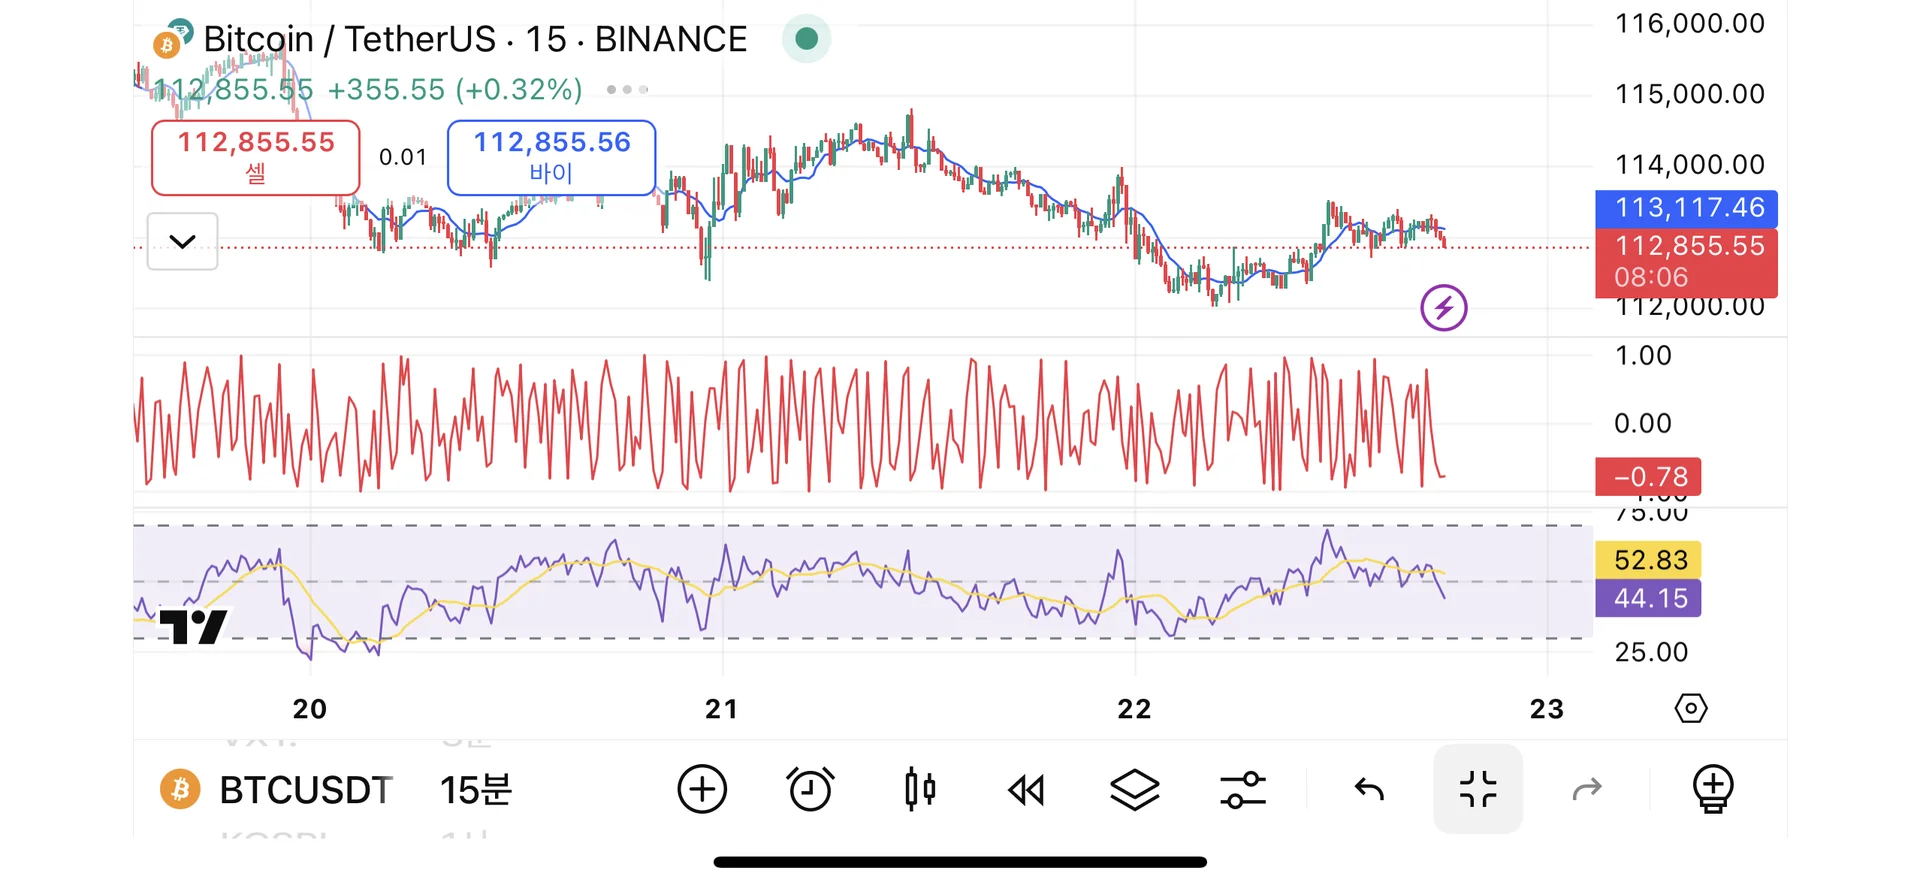Tap the purple lightning bolt icon
This screenshot has height=886, width=1920.
tap(1444, 308)
